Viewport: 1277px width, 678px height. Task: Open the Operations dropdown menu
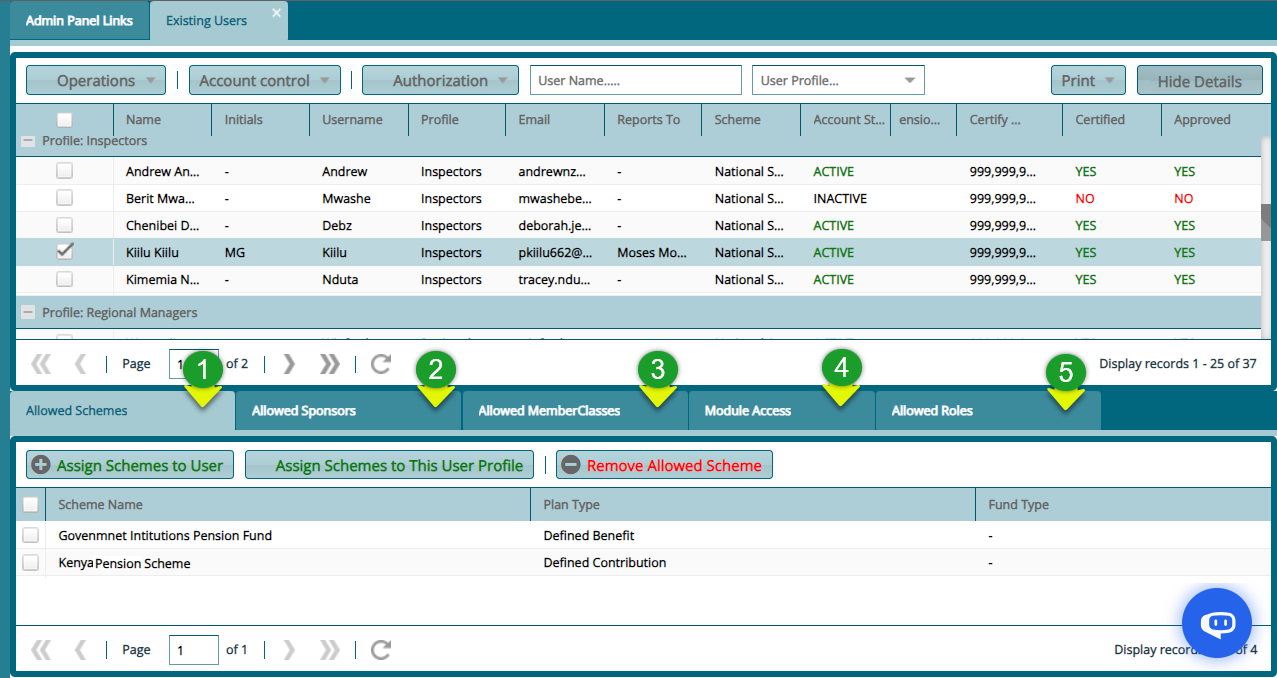96,81
